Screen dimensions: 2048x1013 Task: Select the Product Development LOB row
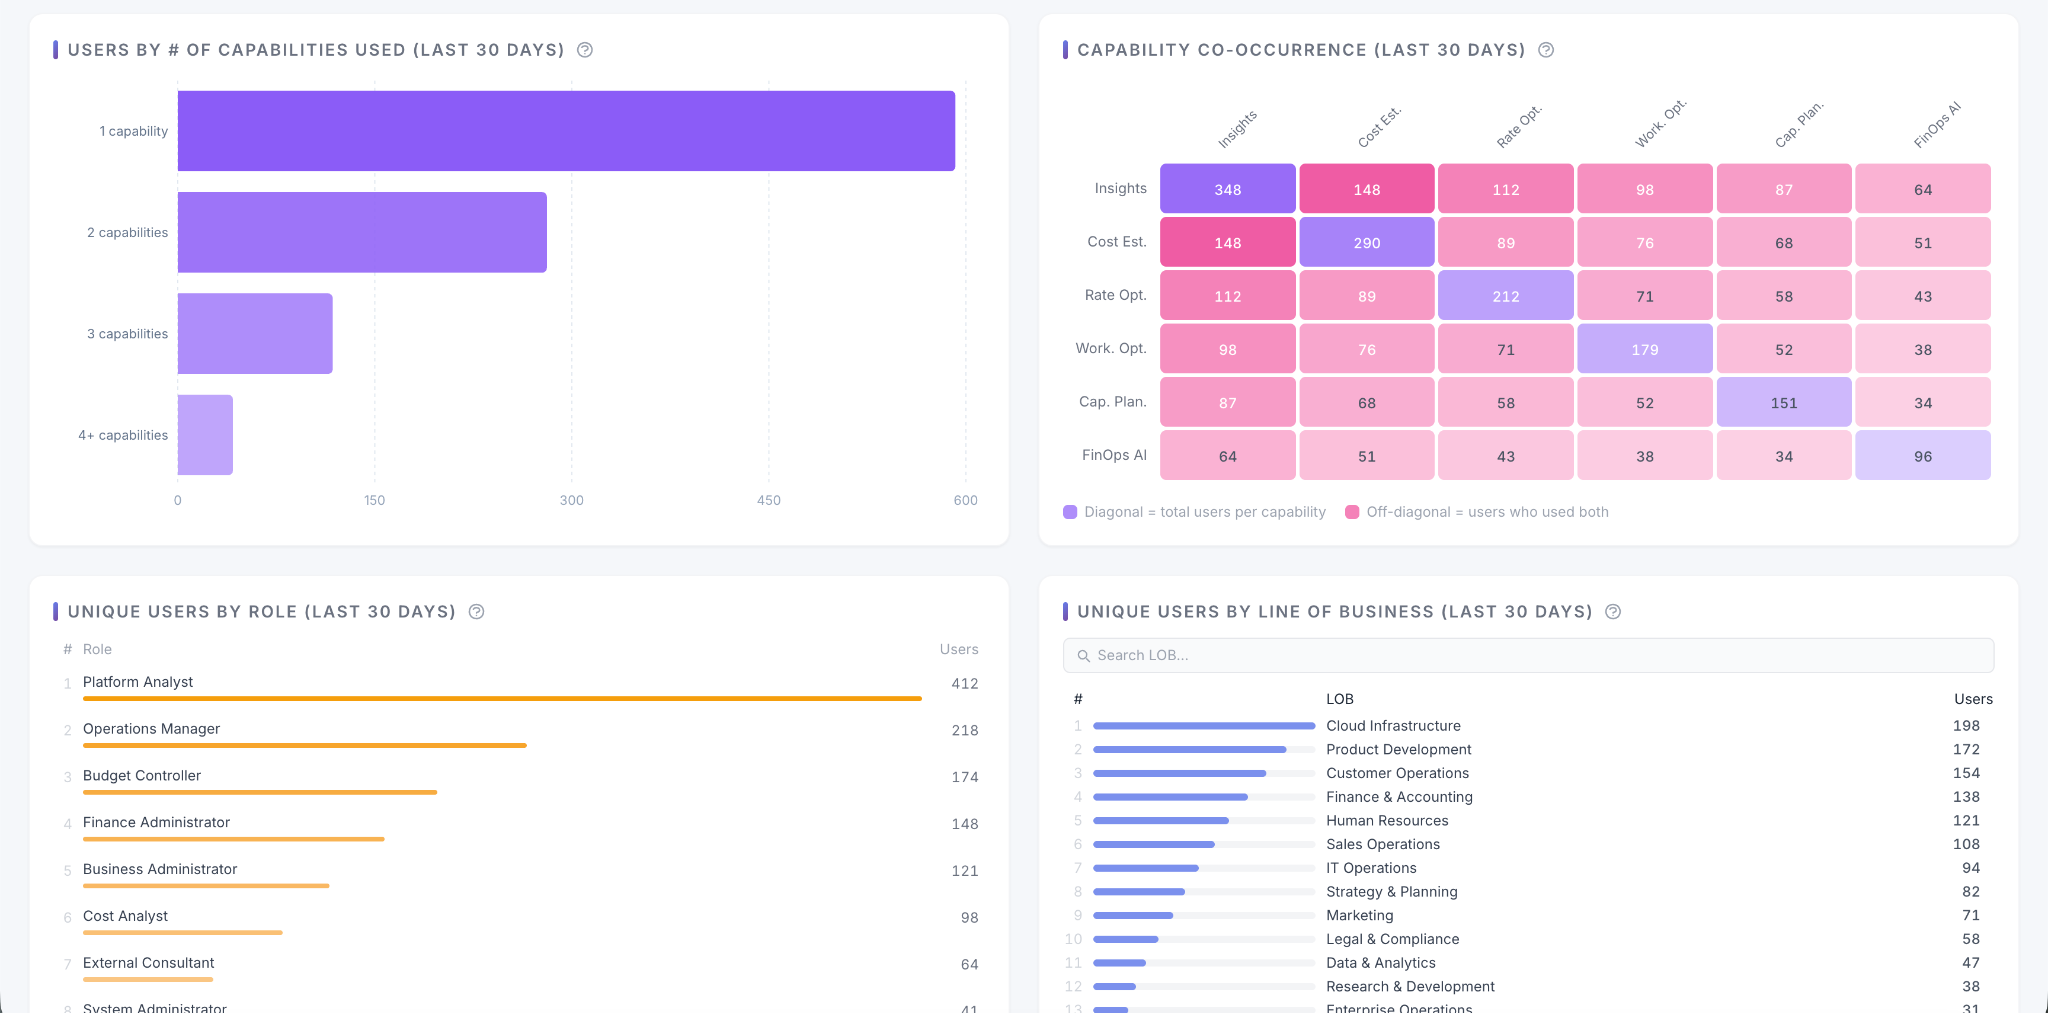point(1528,750)
